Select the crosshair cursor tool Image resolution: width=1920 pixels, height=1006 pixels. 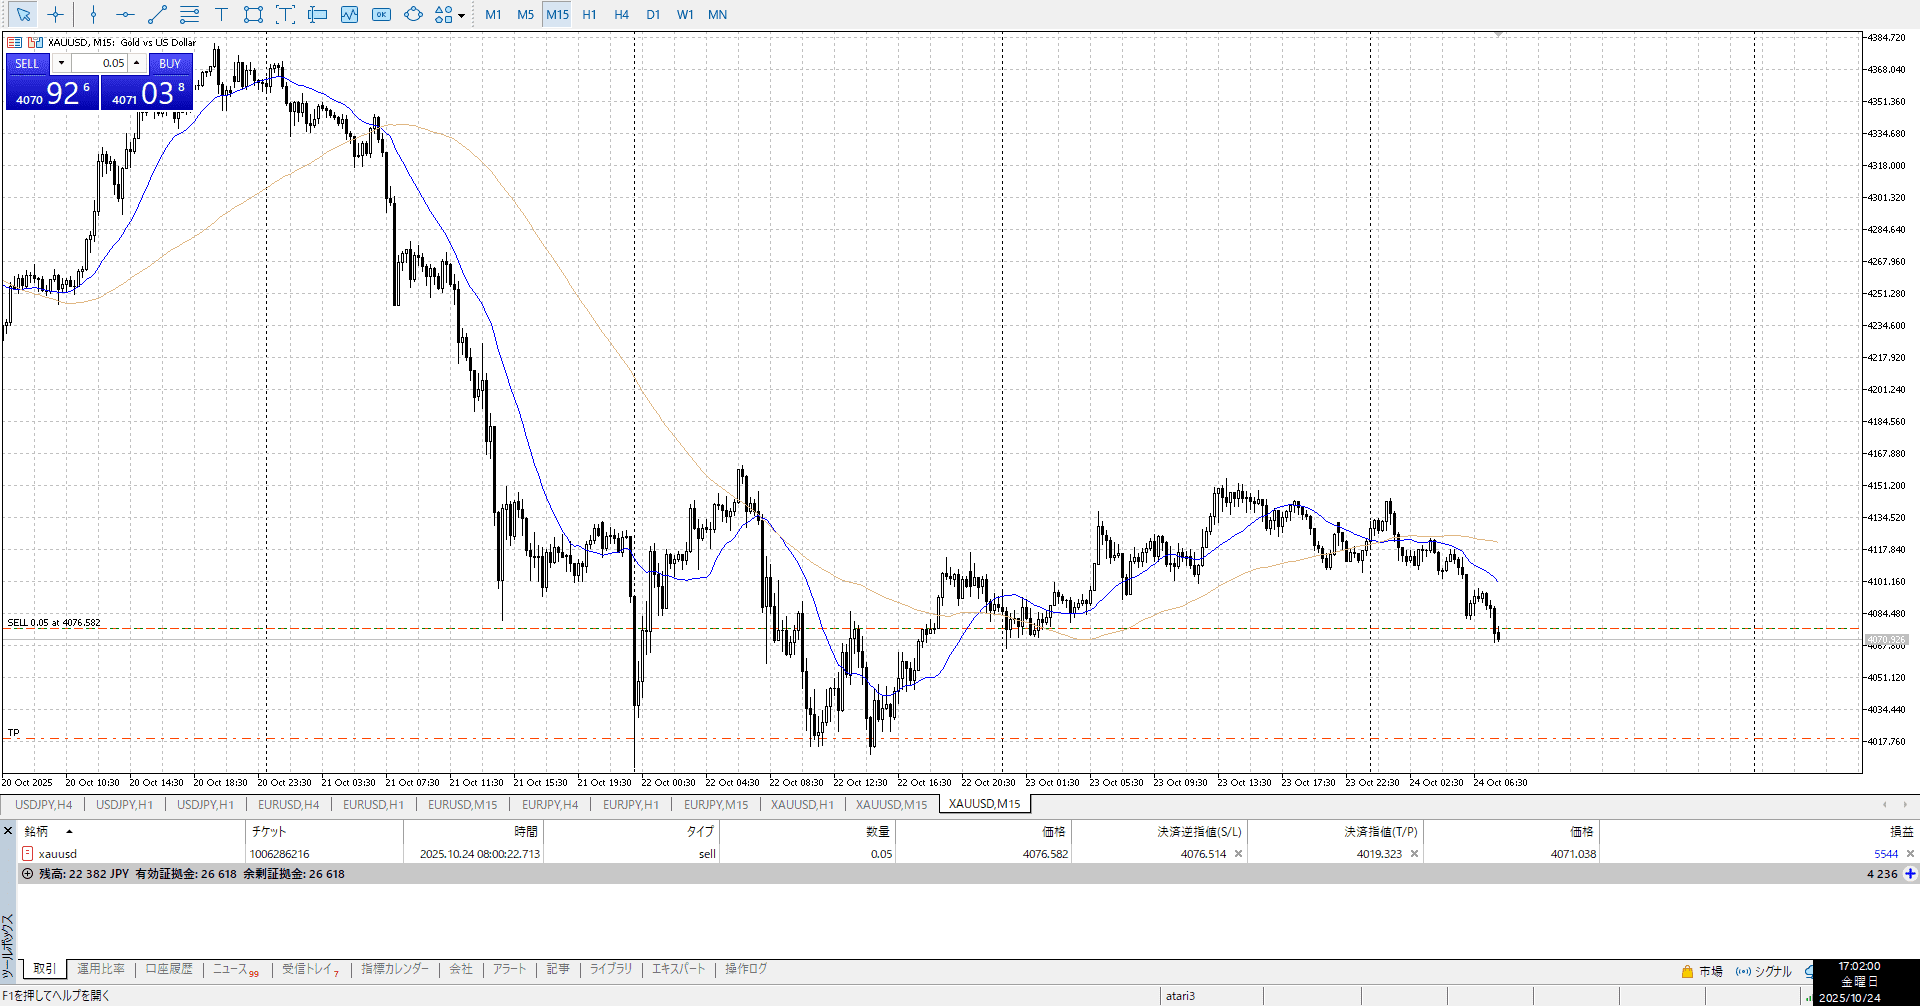(x=55, y=14)
